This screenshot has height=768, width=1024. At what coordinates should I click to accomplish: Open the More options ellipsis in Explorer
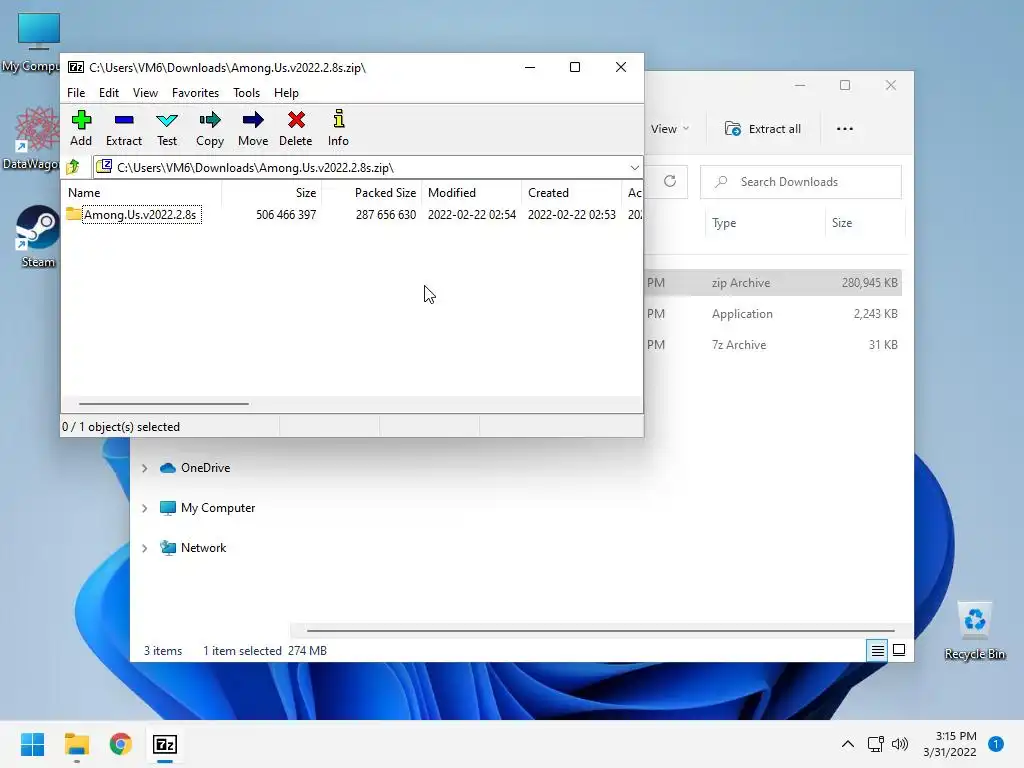pyautogui.click(x=844, y=129)
